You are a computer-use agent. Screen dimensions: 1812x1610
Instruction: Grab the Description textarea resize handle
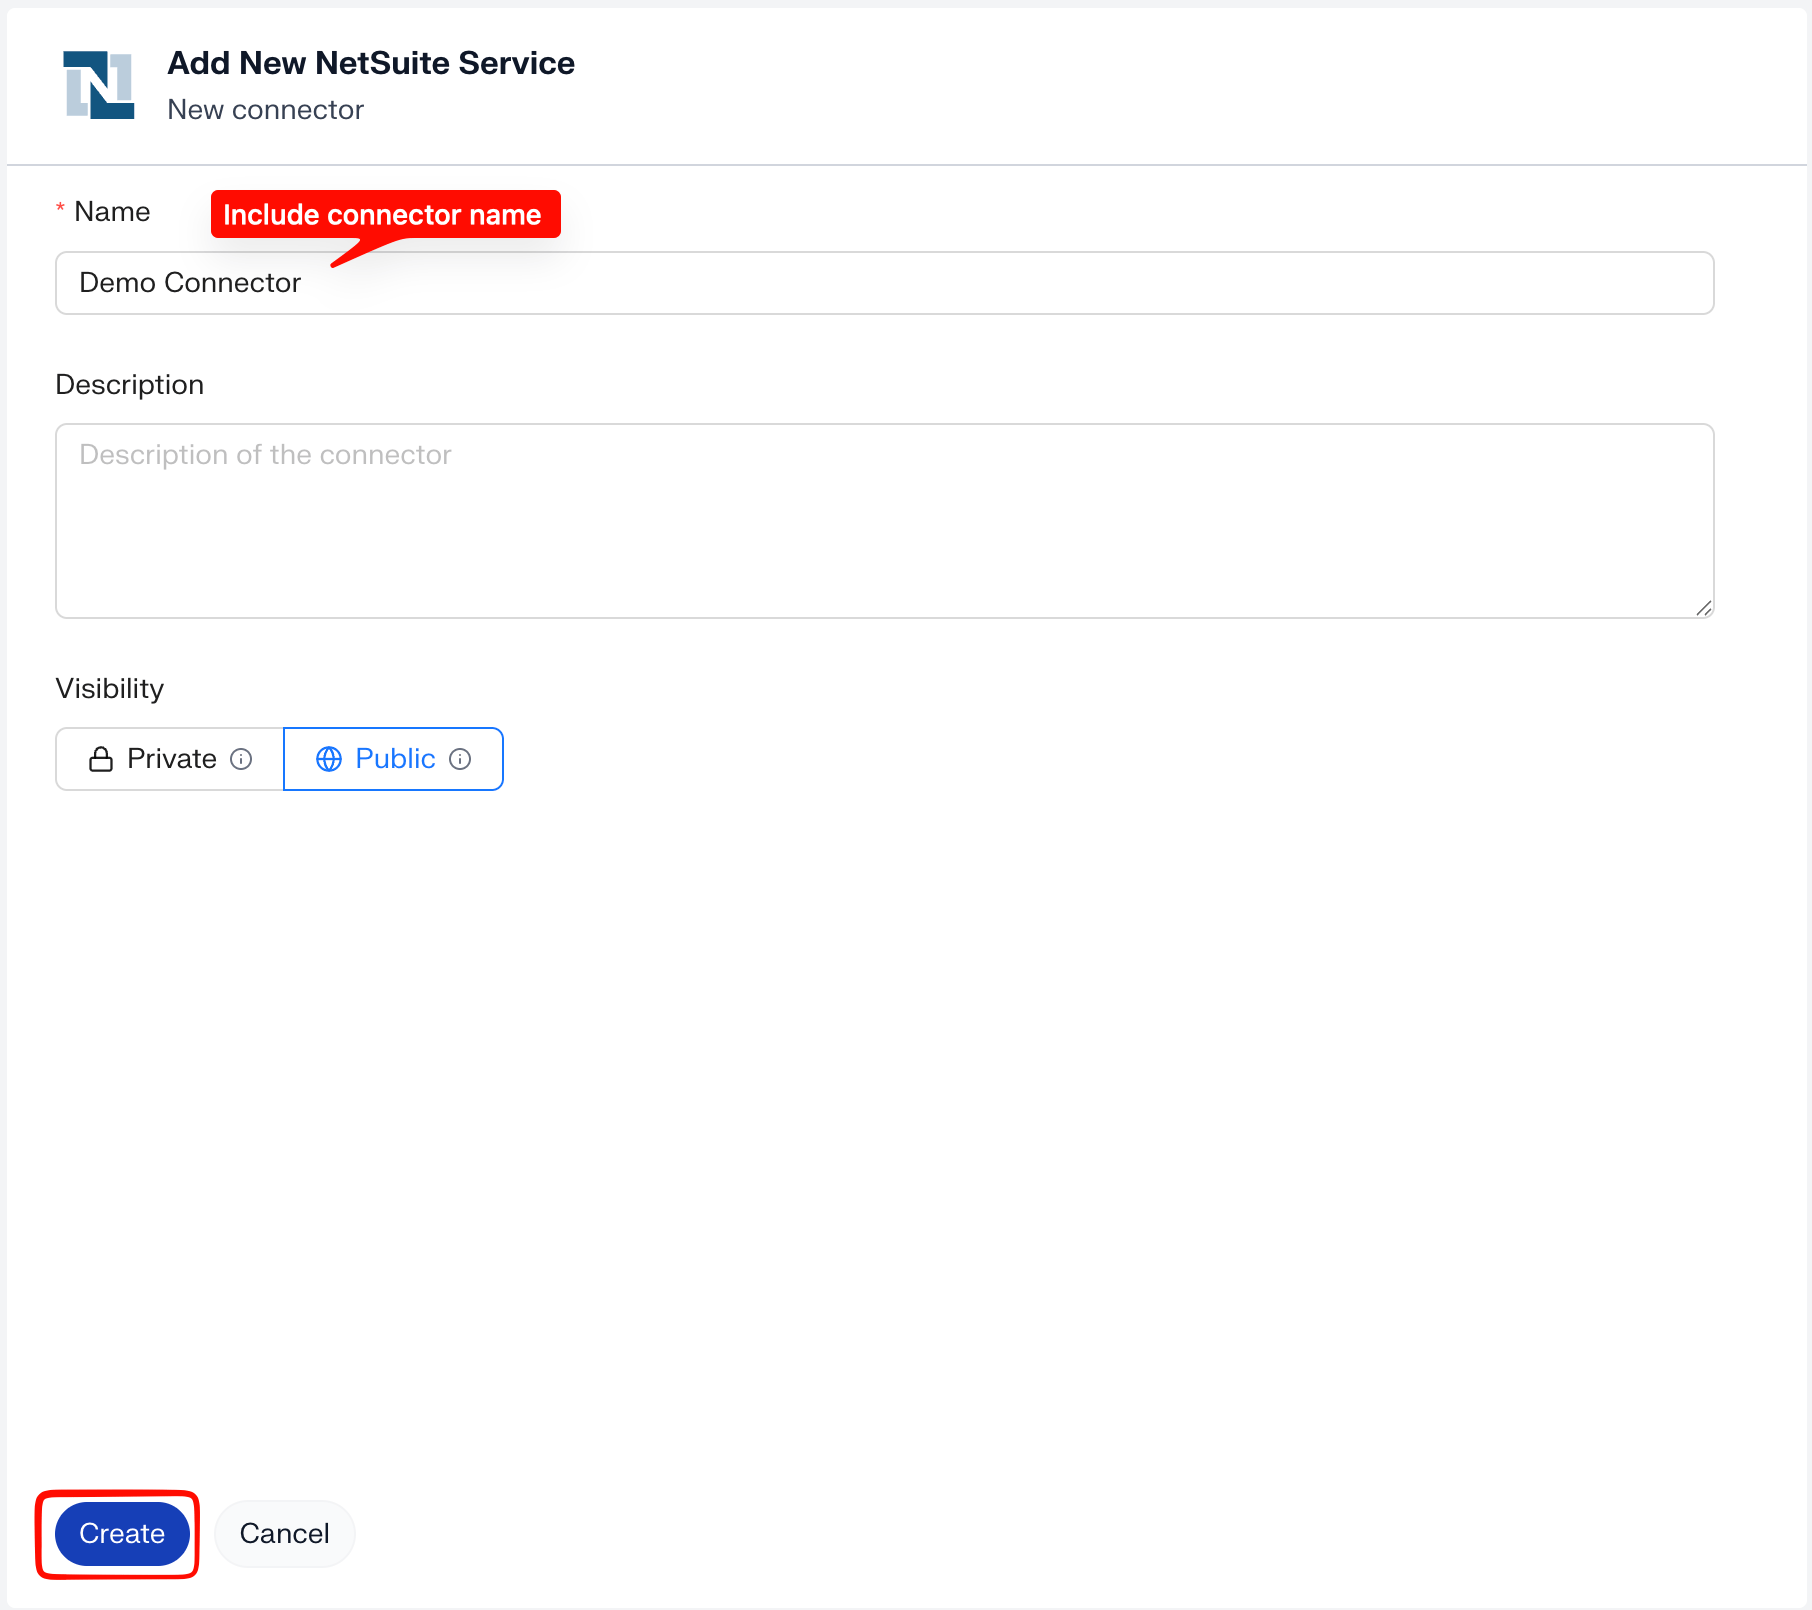click(1704, 608)
